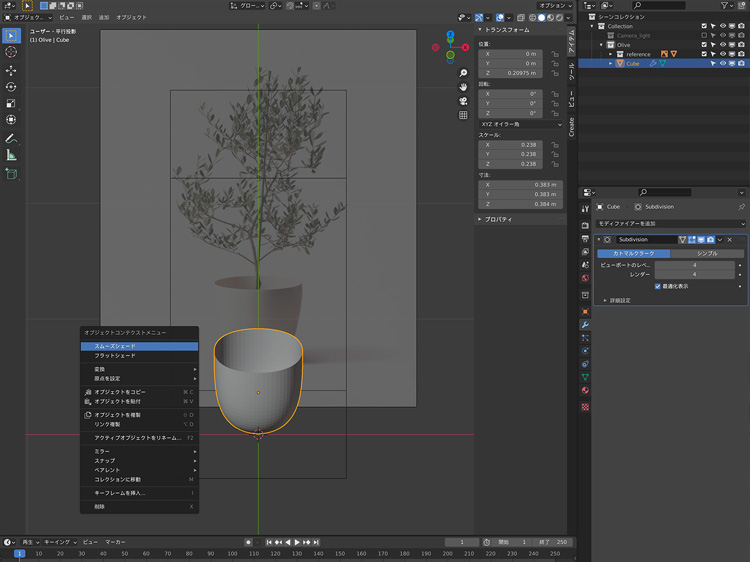750x562 pixels.
Task: Open the モディファイアーを追加 dropdown
Action: coord(671,223)
